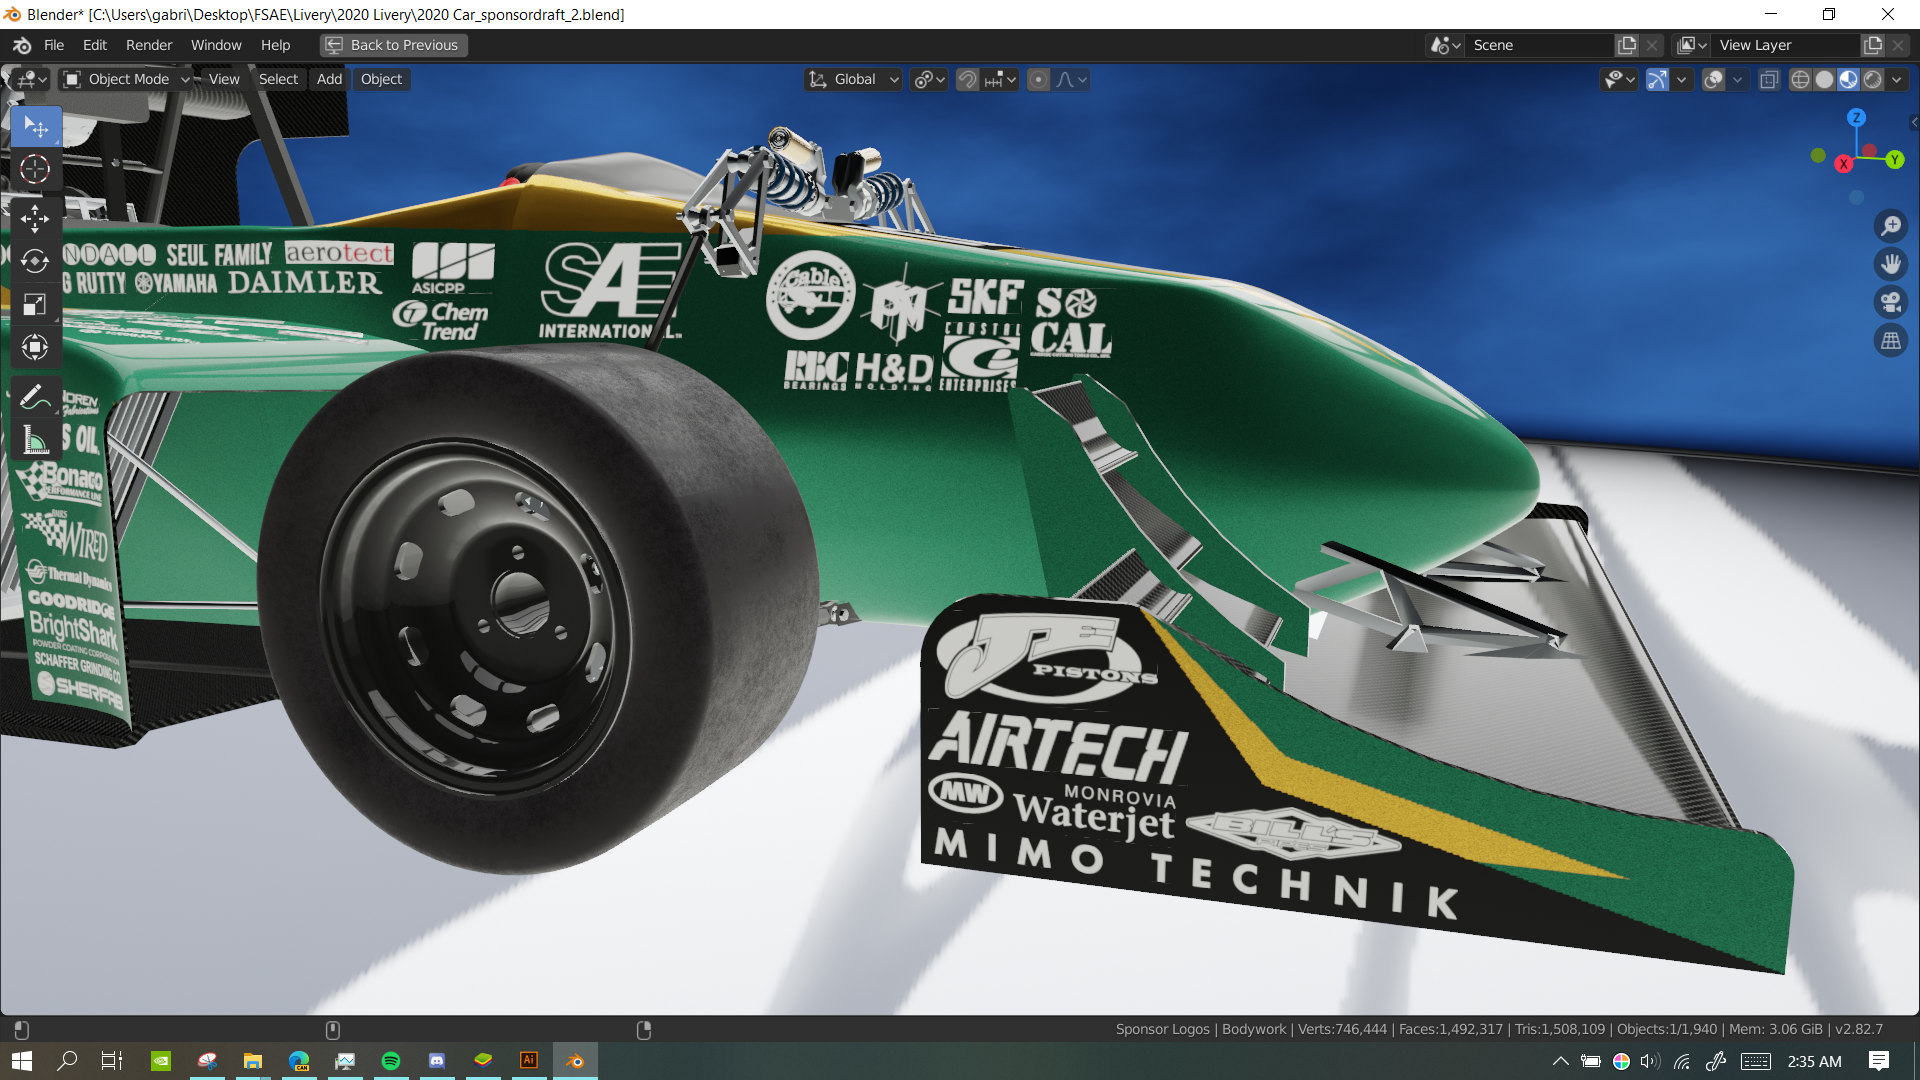Viewport: 1920px width, 1080px height.
Task: Create new scene with copy icon
Action: pos(1628,45)
